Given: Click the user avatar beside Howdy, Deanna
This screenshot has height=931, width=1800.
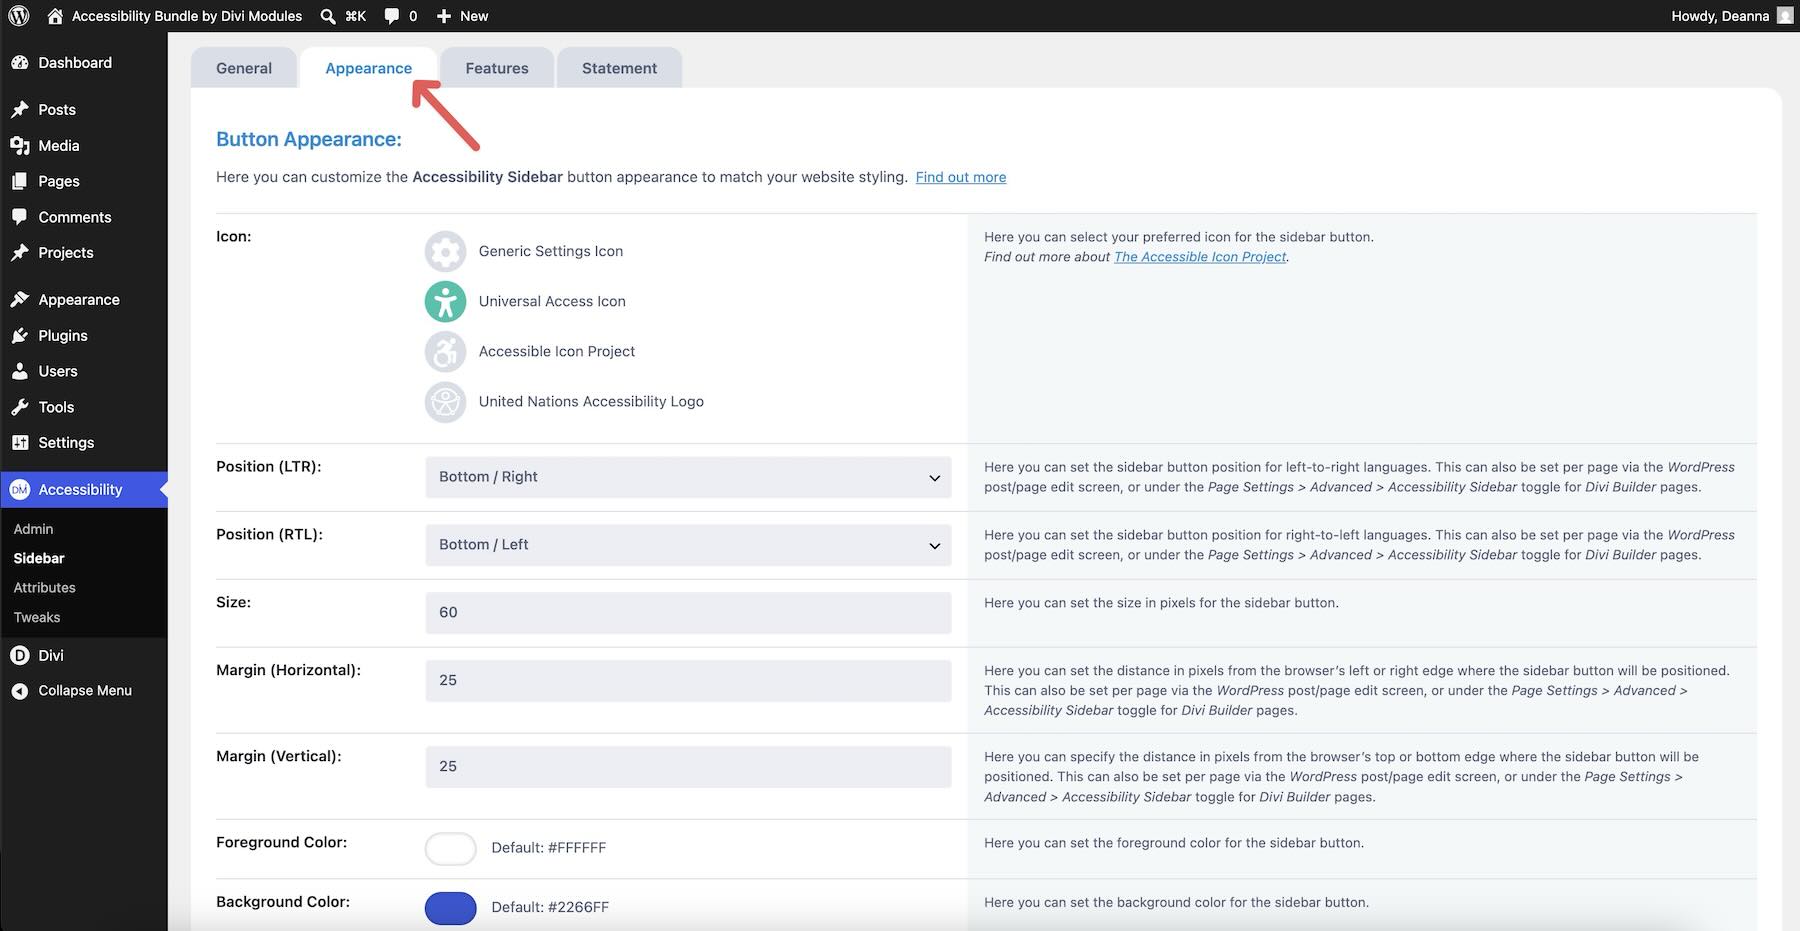Looking at the screenshot, I should click(x=1785, y=16).
